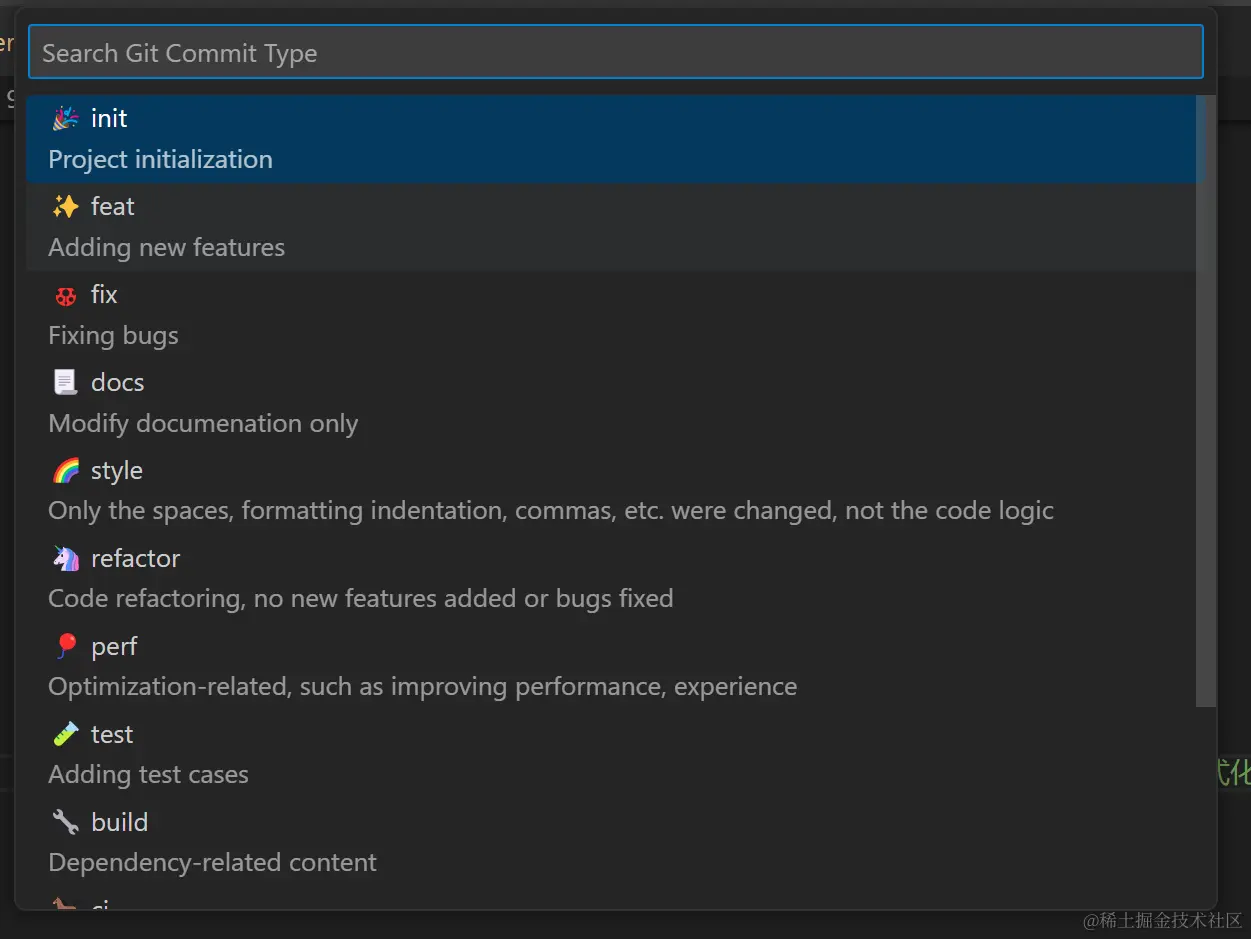Choose the 'Adding test cases' description
This screenshot has width=1251, height=939.
point(149,775)
